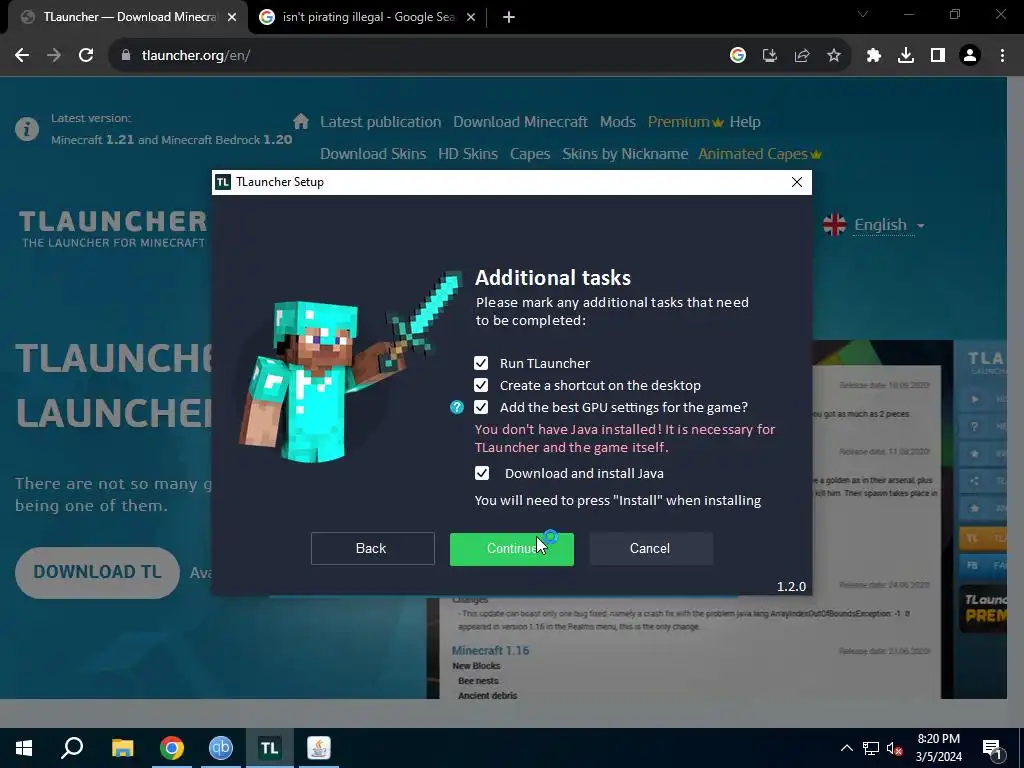Click the TLAUNCHER site logo

pyautogui.click(x=113, y=229)
